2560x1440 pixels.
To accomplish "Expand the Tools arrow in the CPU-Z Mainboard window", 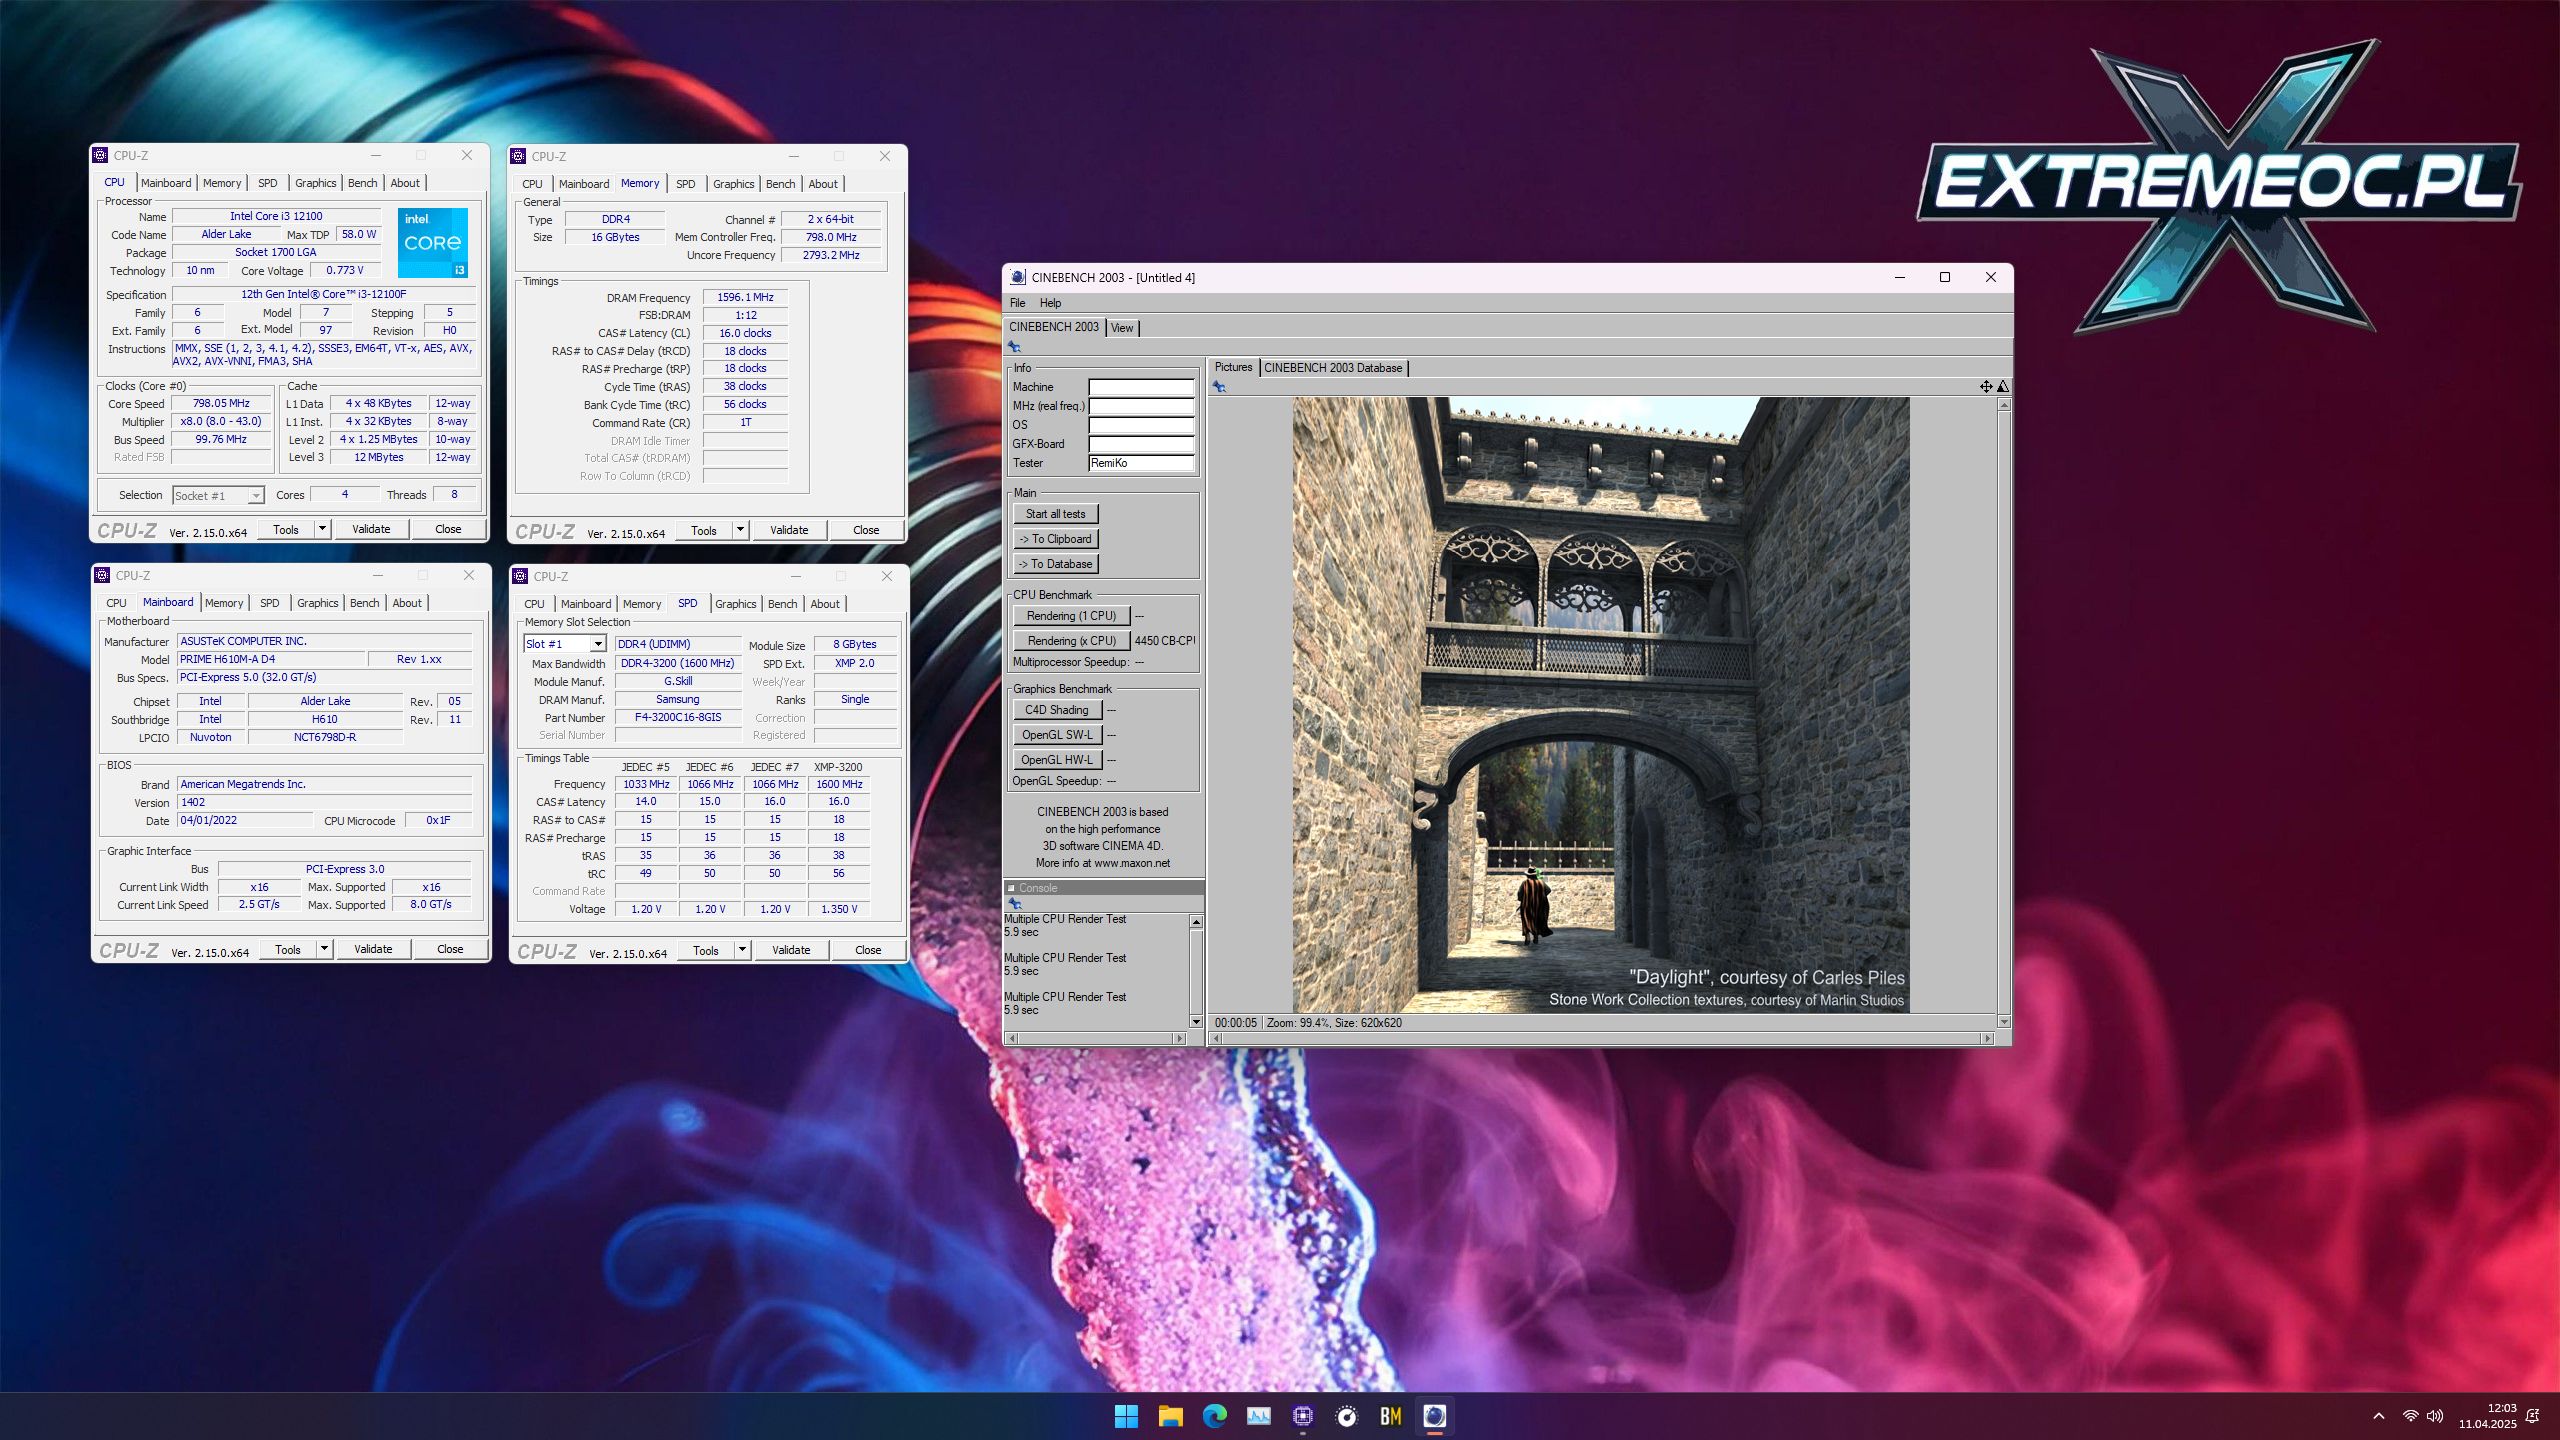I will 324,949.
